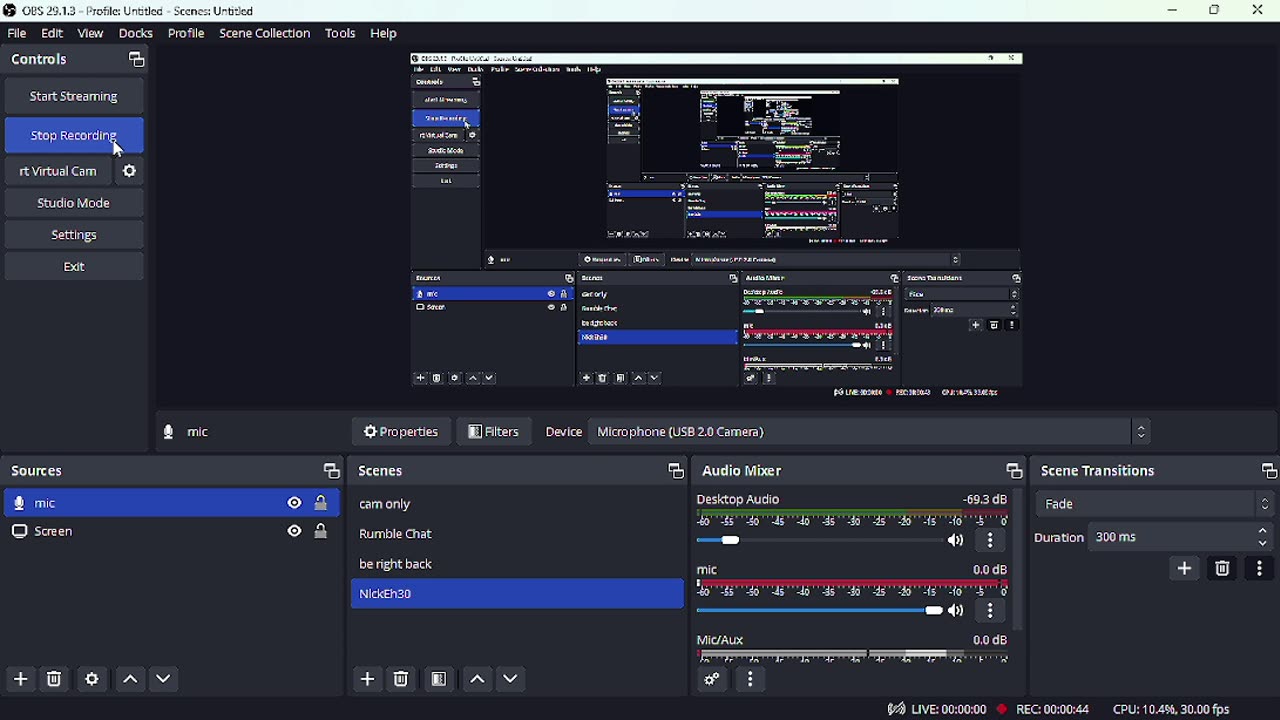Open the Fade transition dropdown

pyautogui.click(x=1156, y=505)
